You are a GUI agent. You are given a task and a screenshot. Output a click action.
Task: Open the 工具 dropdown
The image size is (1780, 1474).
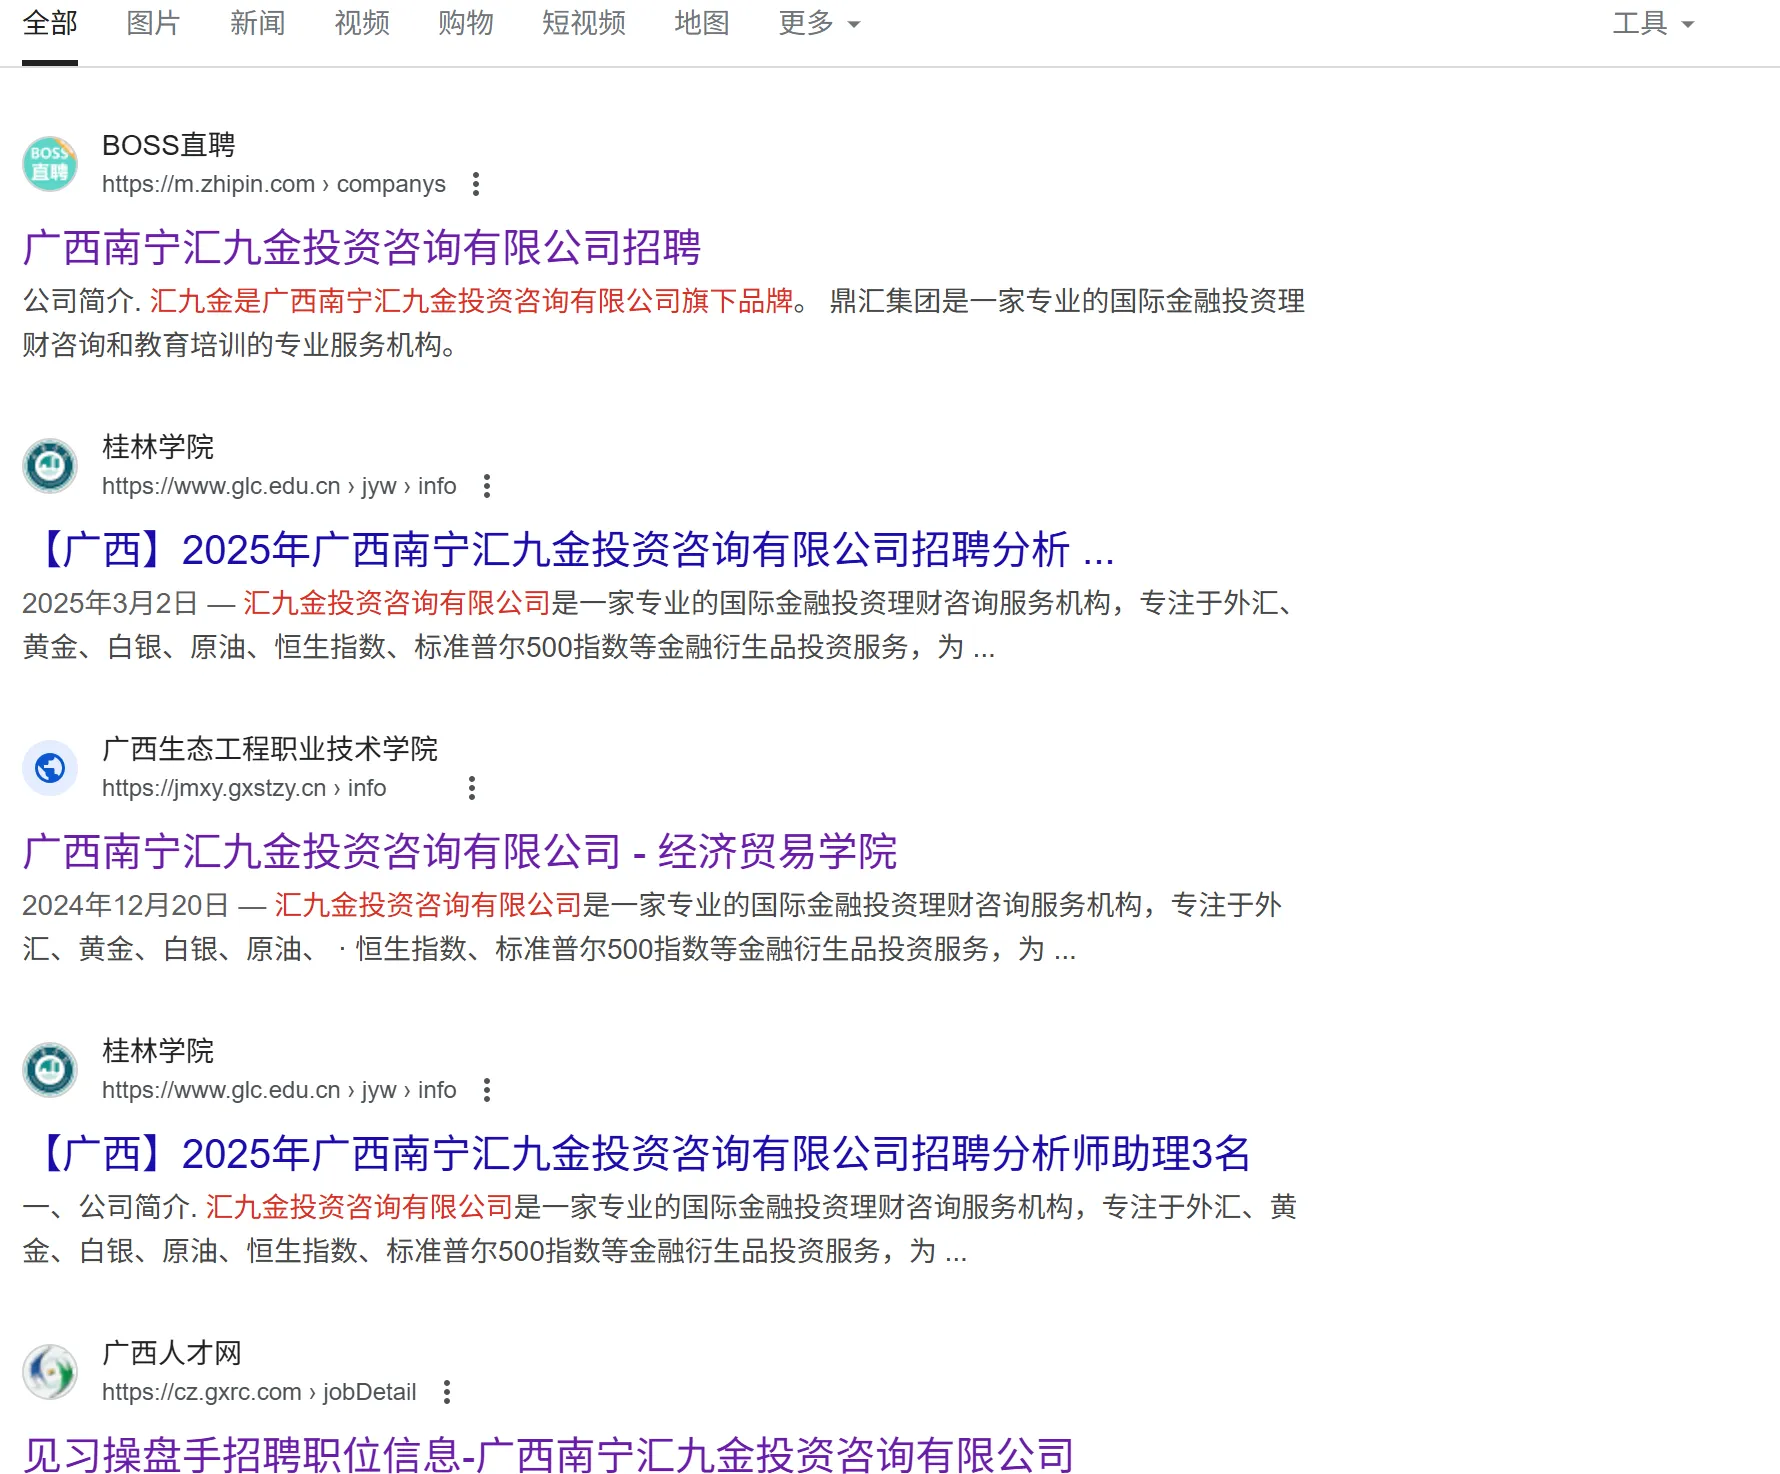coord(1653,23)
